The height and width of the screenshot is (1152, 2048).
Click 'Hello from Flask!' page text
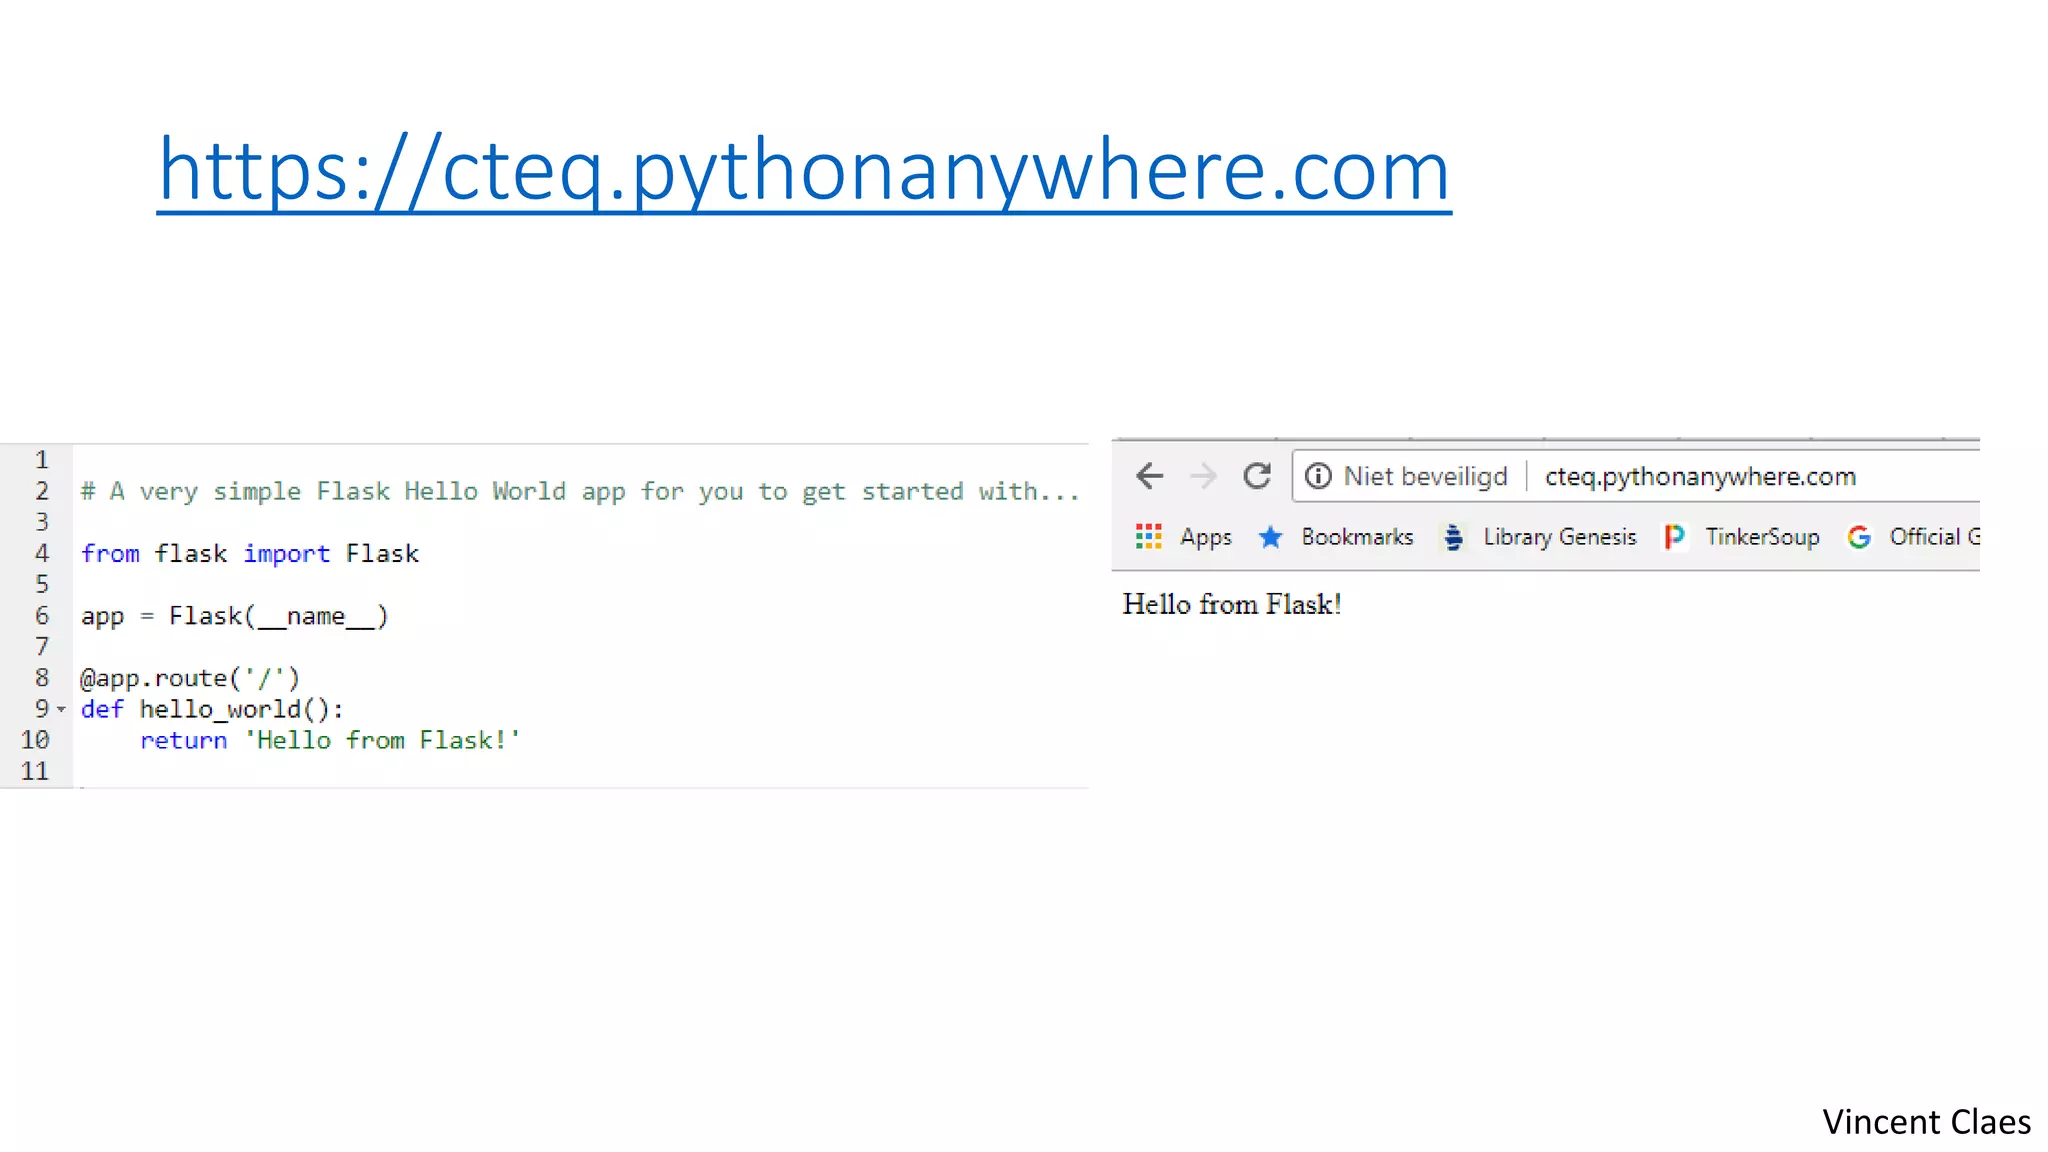click(1232, 604)
